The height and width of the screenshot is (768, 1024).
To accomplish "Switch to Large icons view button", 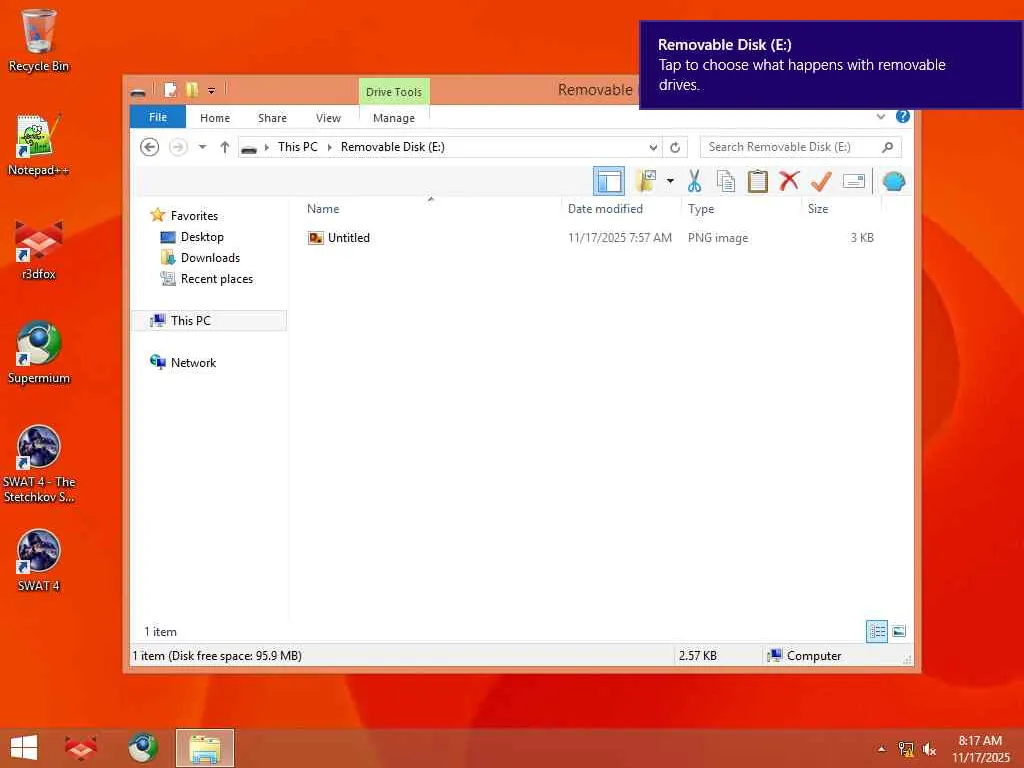I will pyautogui.click(x=899, y=631).
